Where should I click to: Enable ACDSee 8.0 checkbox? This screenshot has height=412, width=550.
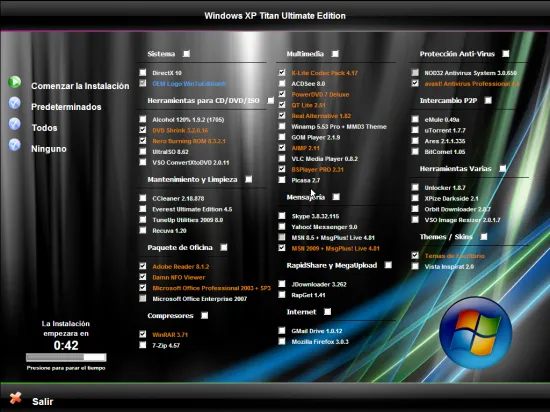[x=282, y=83]
